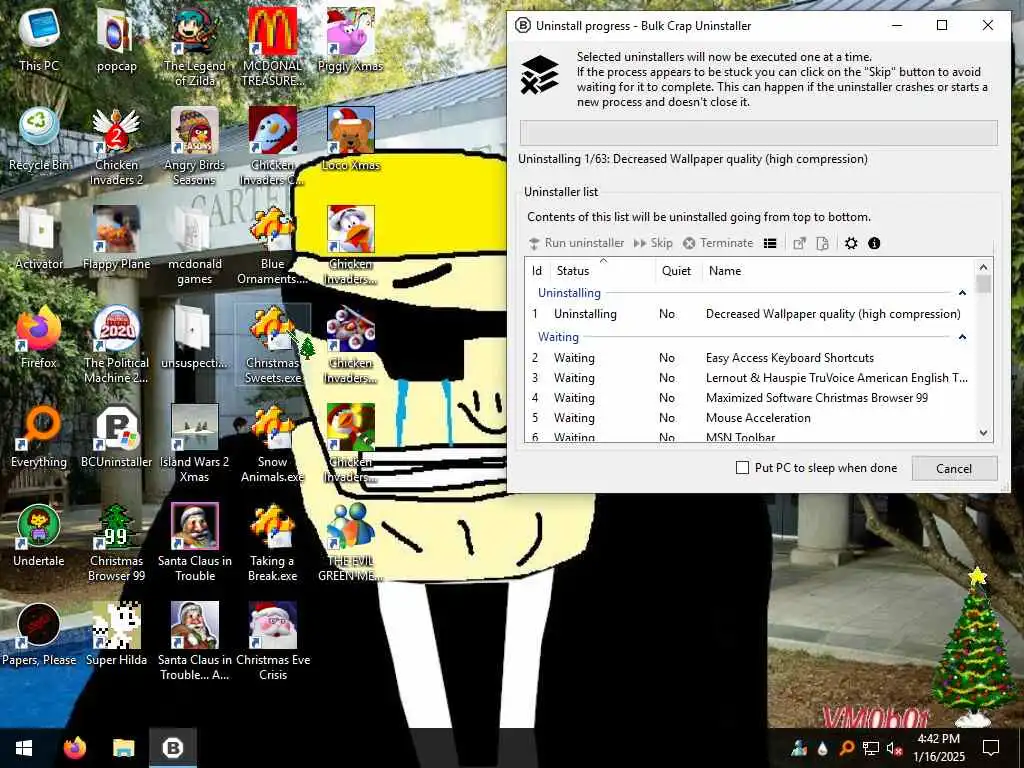Cancel the uninstall progress
The width and height of the screenshot is (1024, 768).
[954, 468]
